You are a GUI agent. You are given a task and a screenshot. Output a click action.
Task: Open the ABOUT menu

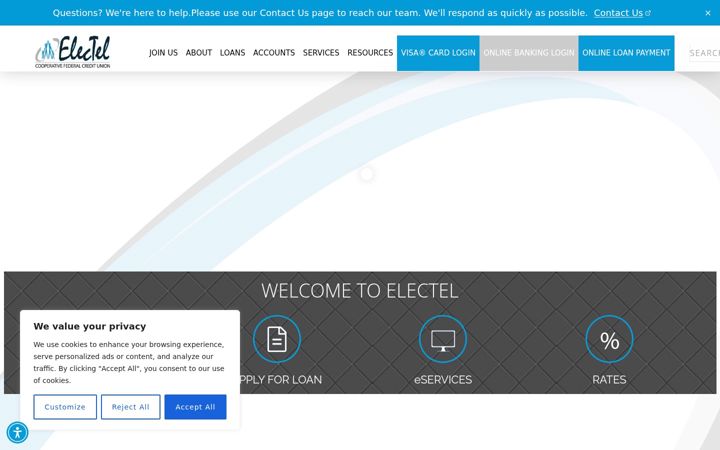[x=199, y=53]
